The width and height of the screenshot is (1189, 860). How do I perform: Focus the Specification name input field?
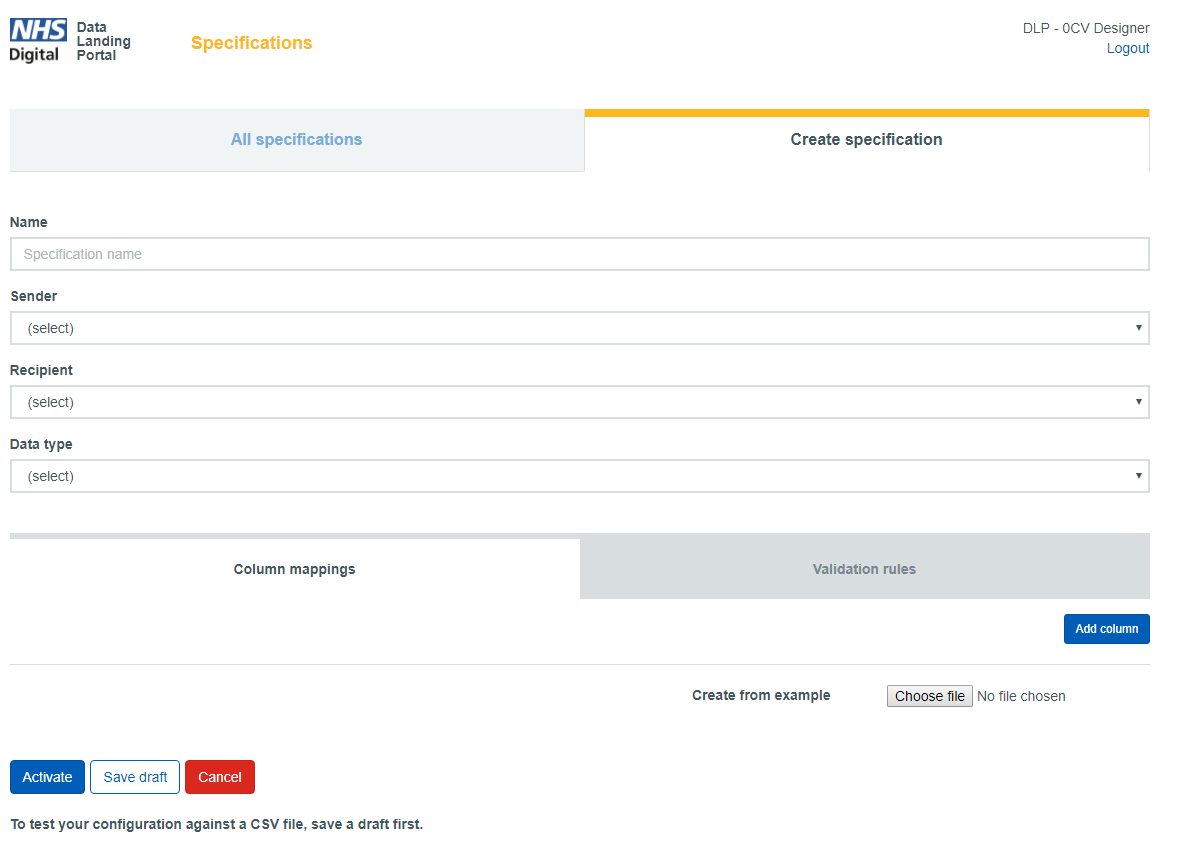pyautogui.click(x=579, y=254)
